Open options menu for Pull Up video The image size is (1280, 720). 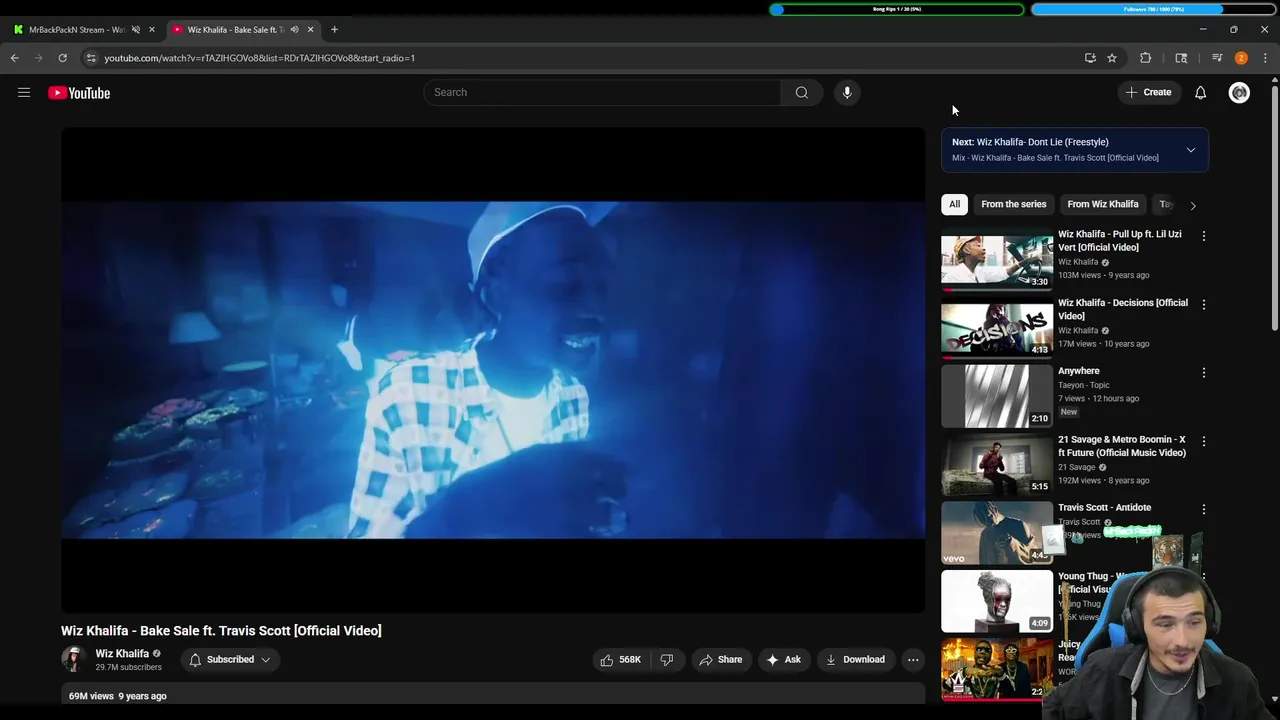[1203, 236]
